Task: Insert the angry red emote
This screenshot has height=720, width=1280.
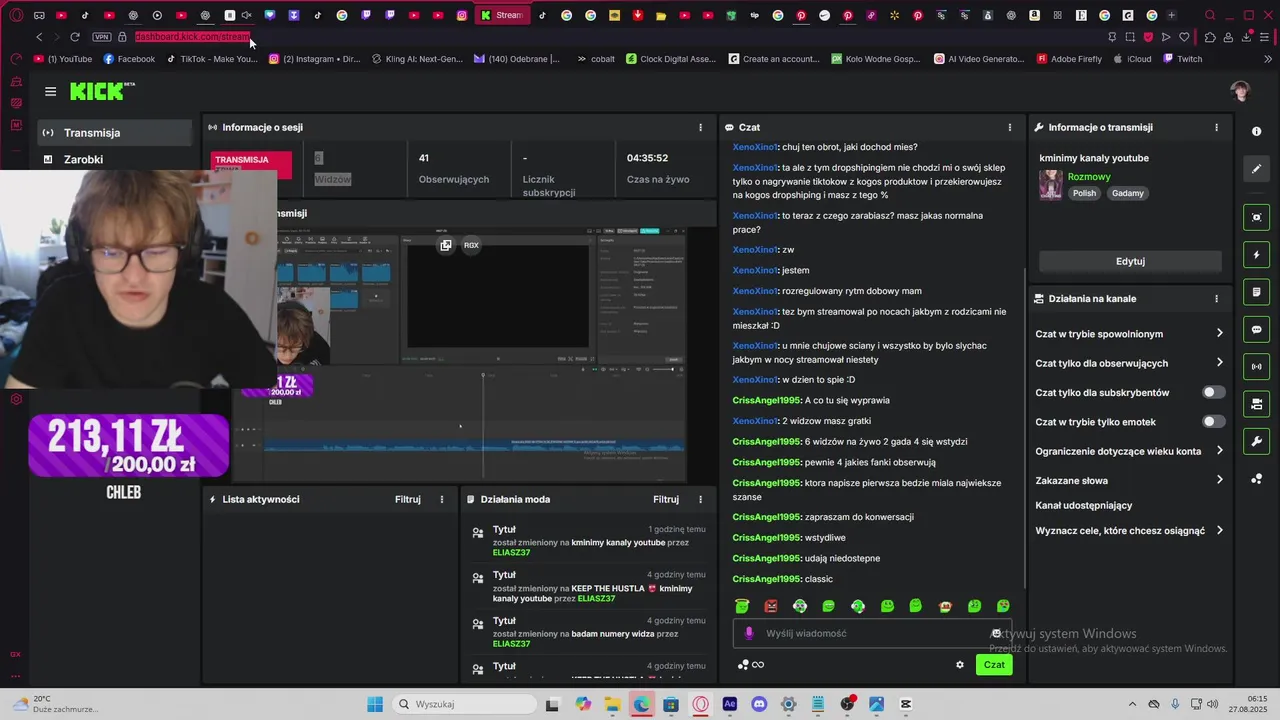Action: click(771, 606)
